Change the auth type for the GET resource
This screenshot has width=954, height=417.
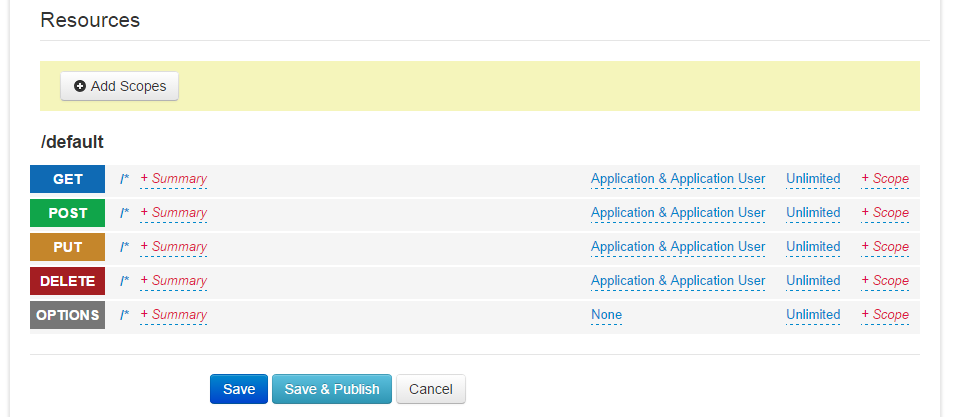tap(677, 179)
